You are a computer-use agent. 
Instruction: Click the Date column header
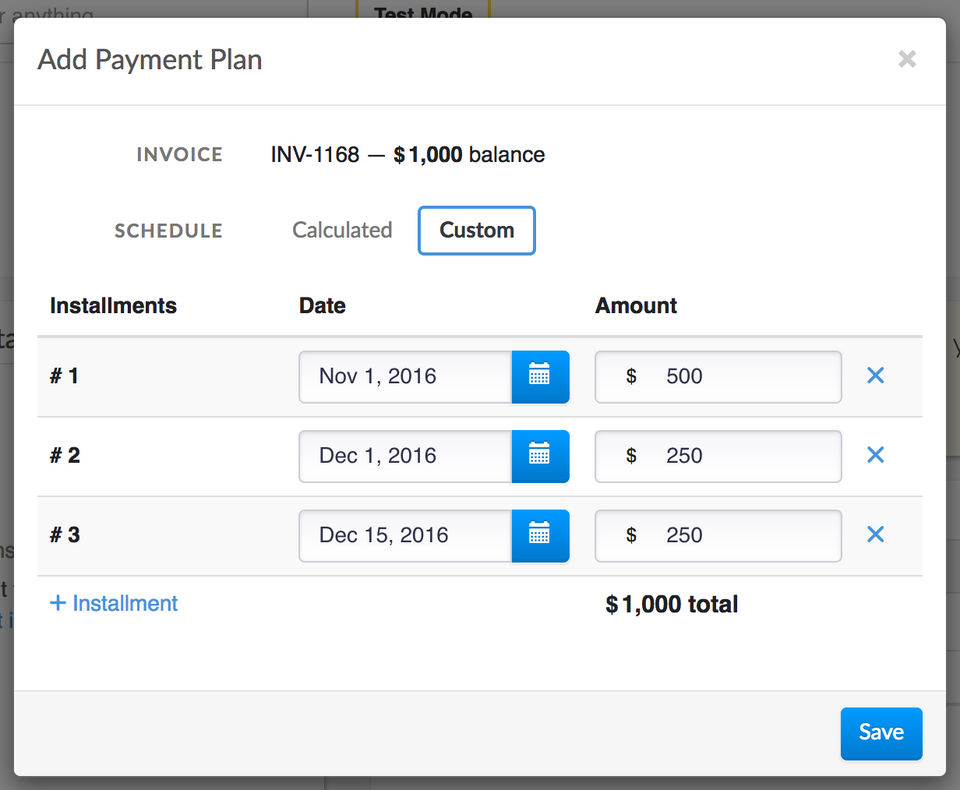click(322, 306)
